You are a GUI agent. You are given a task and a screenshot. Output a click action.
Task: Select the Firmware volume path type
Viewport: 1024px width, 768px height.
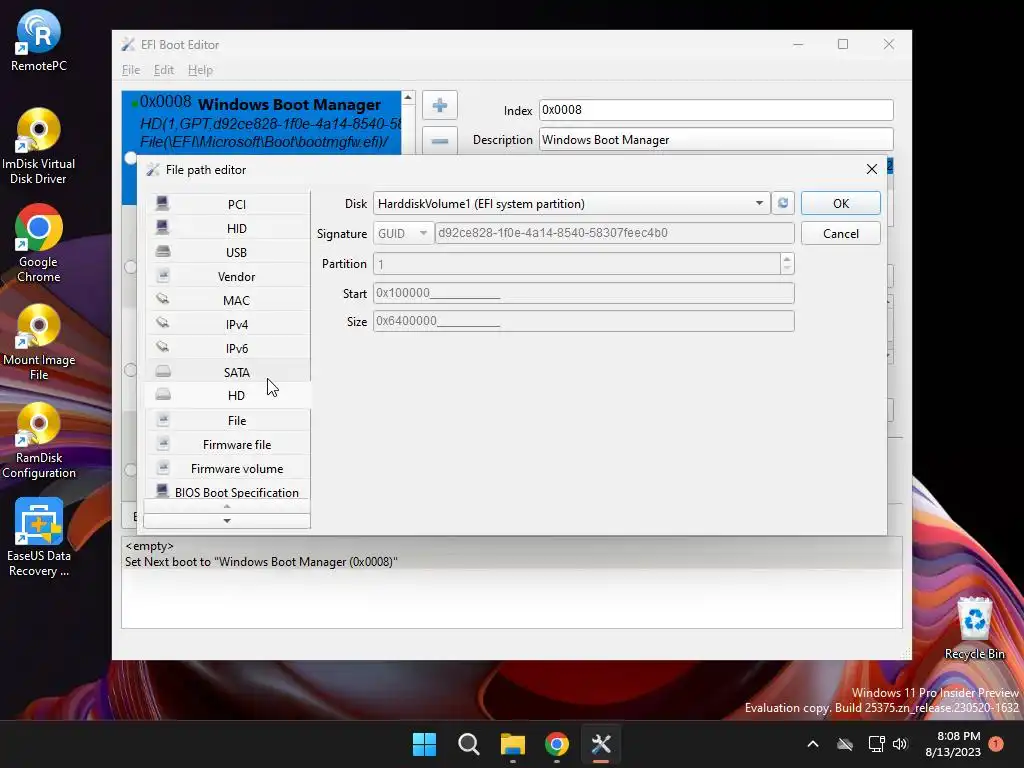227,469
